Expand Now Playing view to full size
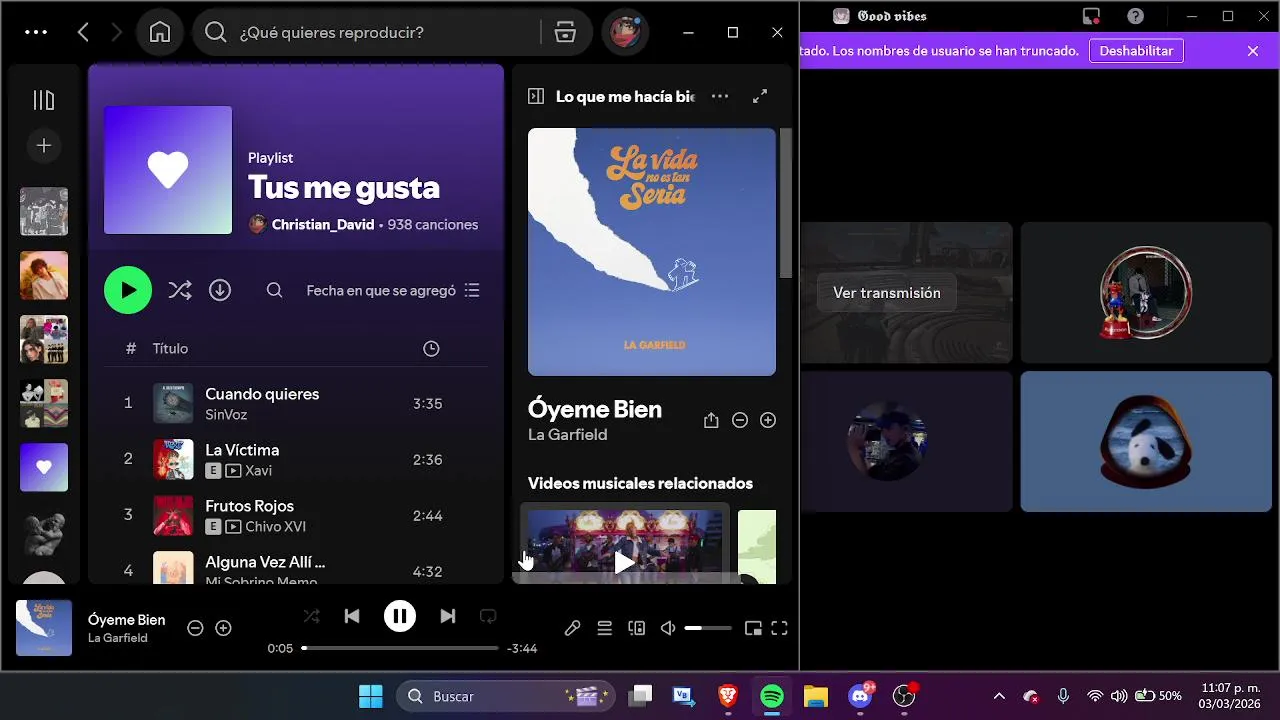 point(760,96)
